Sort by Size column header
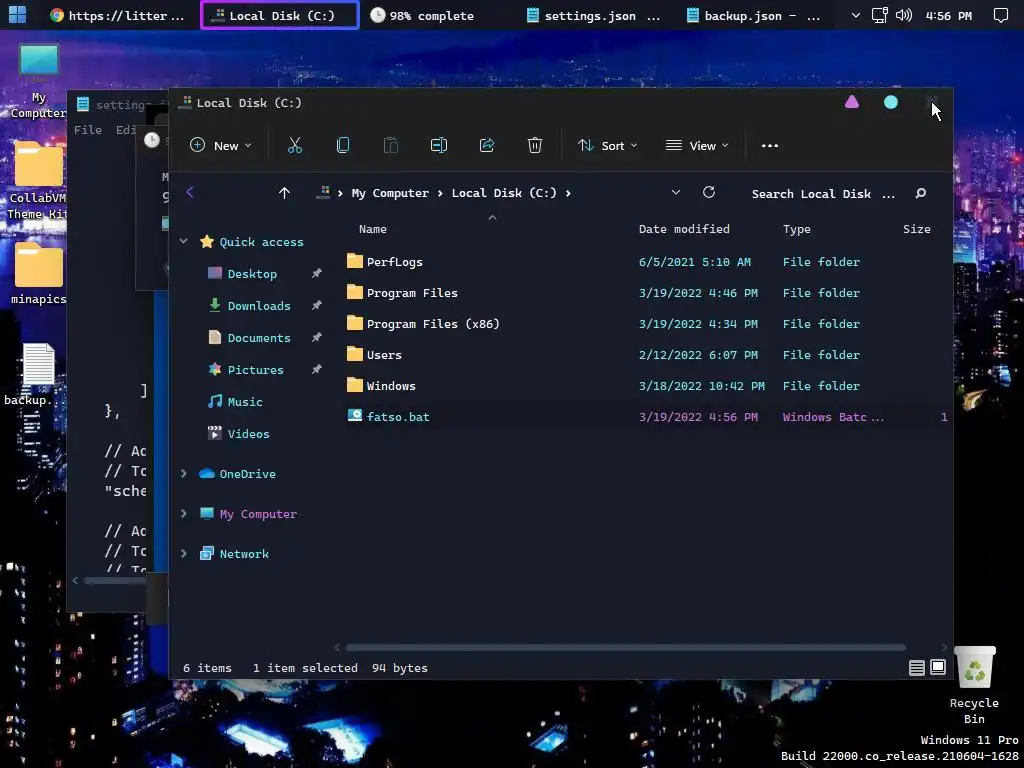Screen dimensions: 1024x768 click(x=917, y=229)
